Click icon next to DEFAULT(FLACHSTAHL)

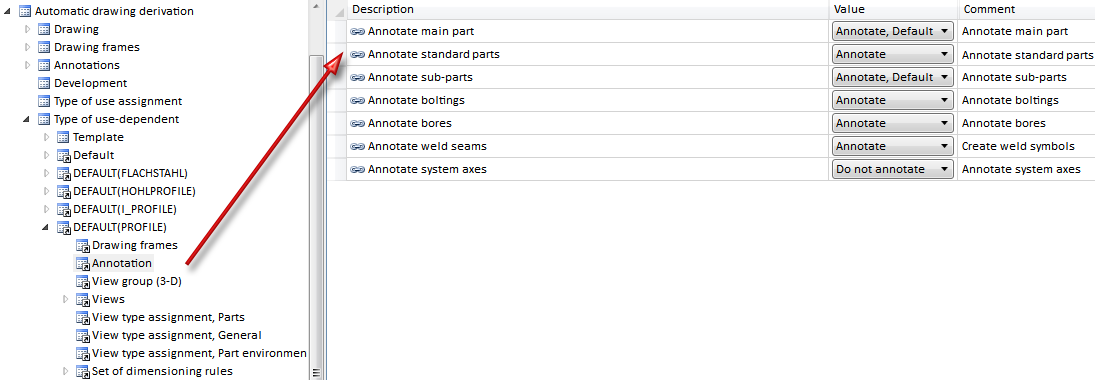tap(64, 173)
